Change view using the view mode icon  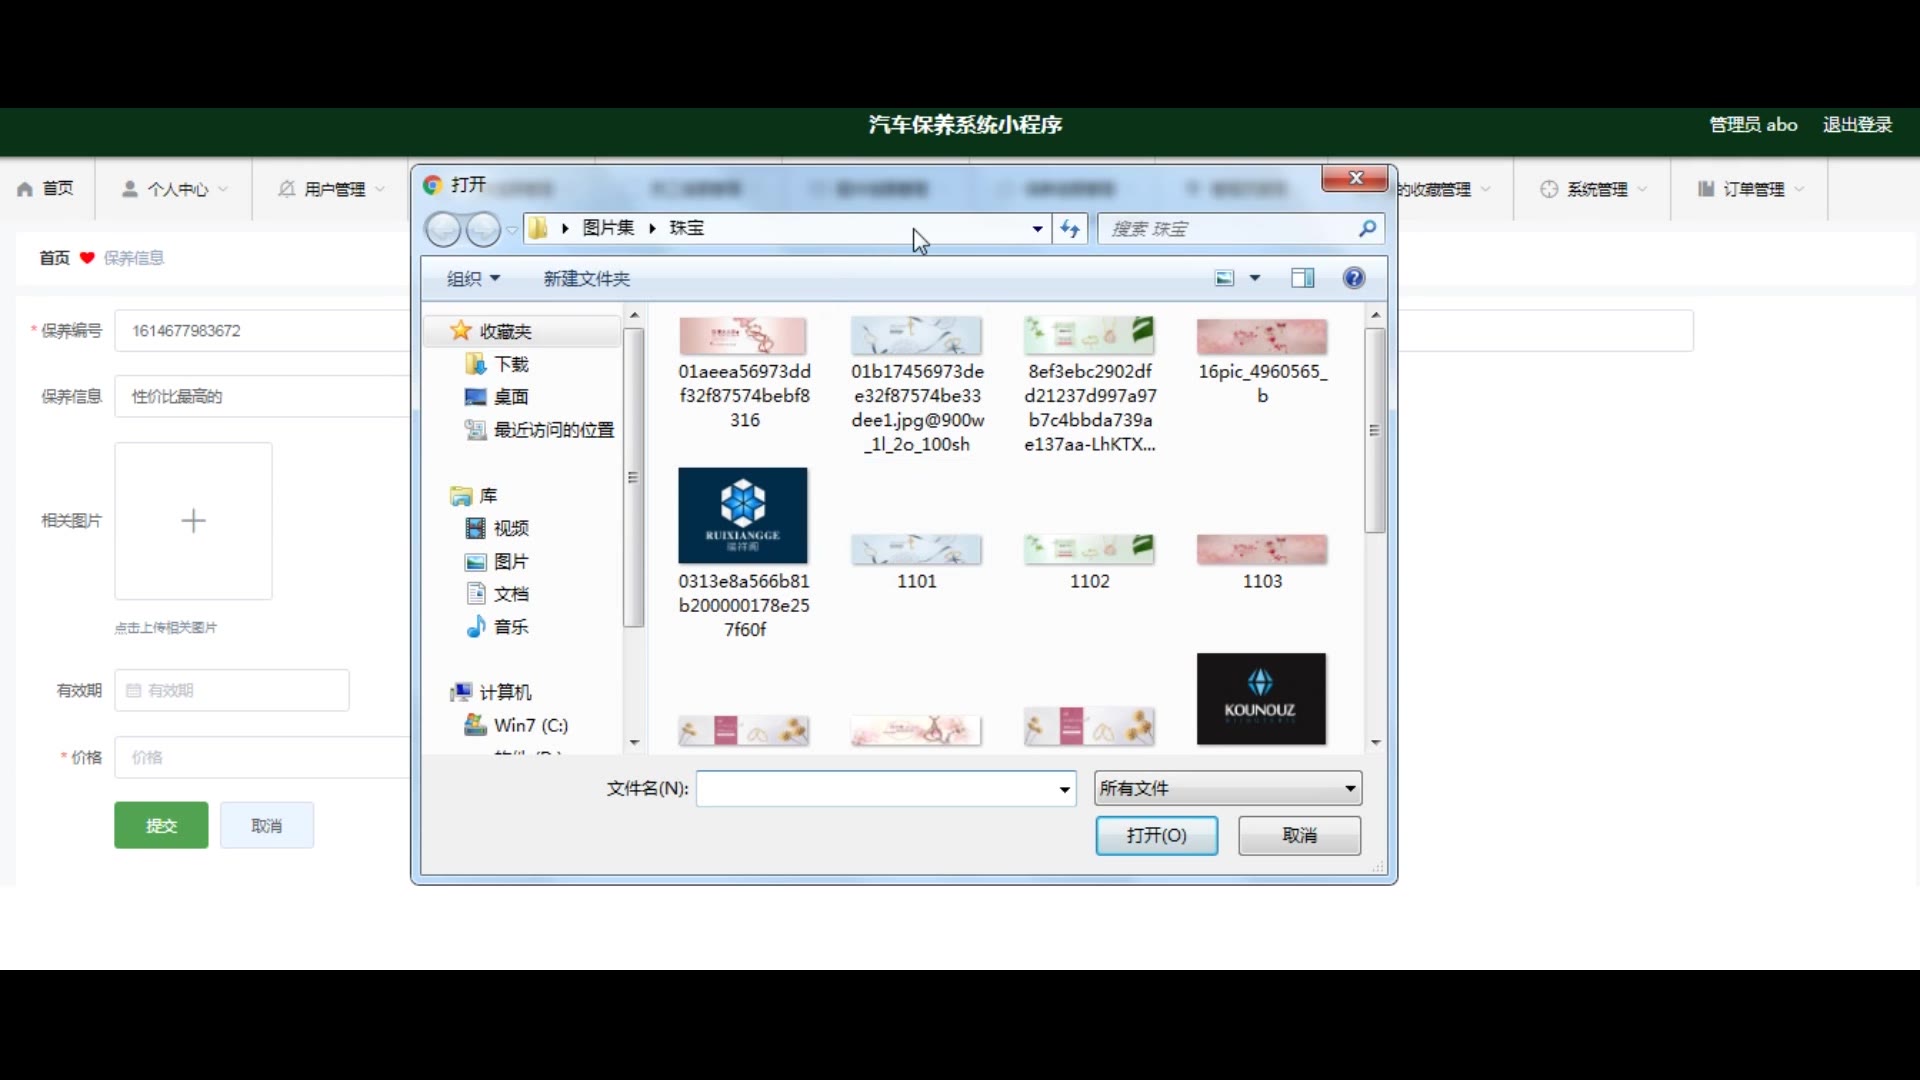coord(1225,278)
